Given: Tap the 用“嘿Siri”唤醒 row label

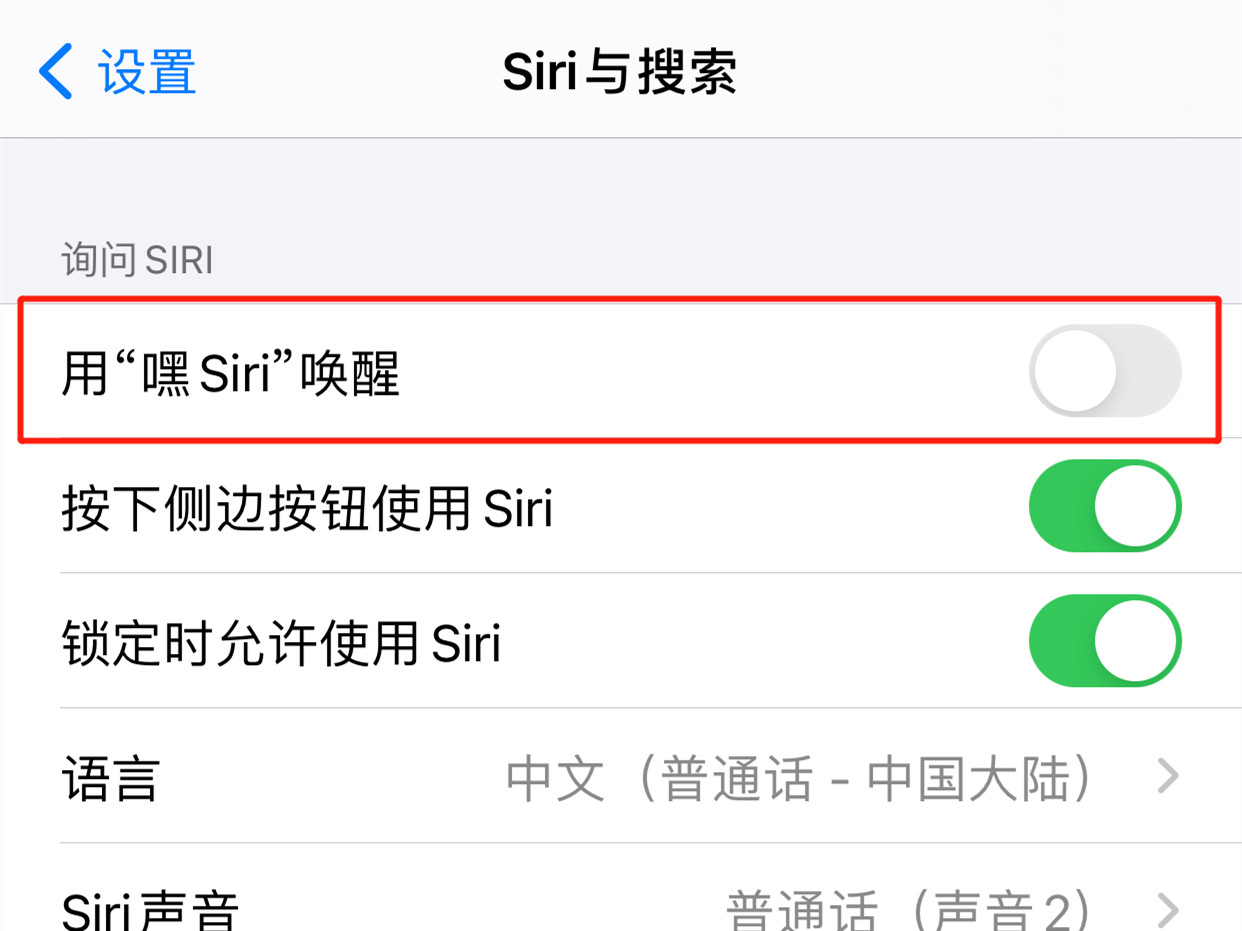Looking at the screenshot, I should pyautogui.click(x=230, y=374).
